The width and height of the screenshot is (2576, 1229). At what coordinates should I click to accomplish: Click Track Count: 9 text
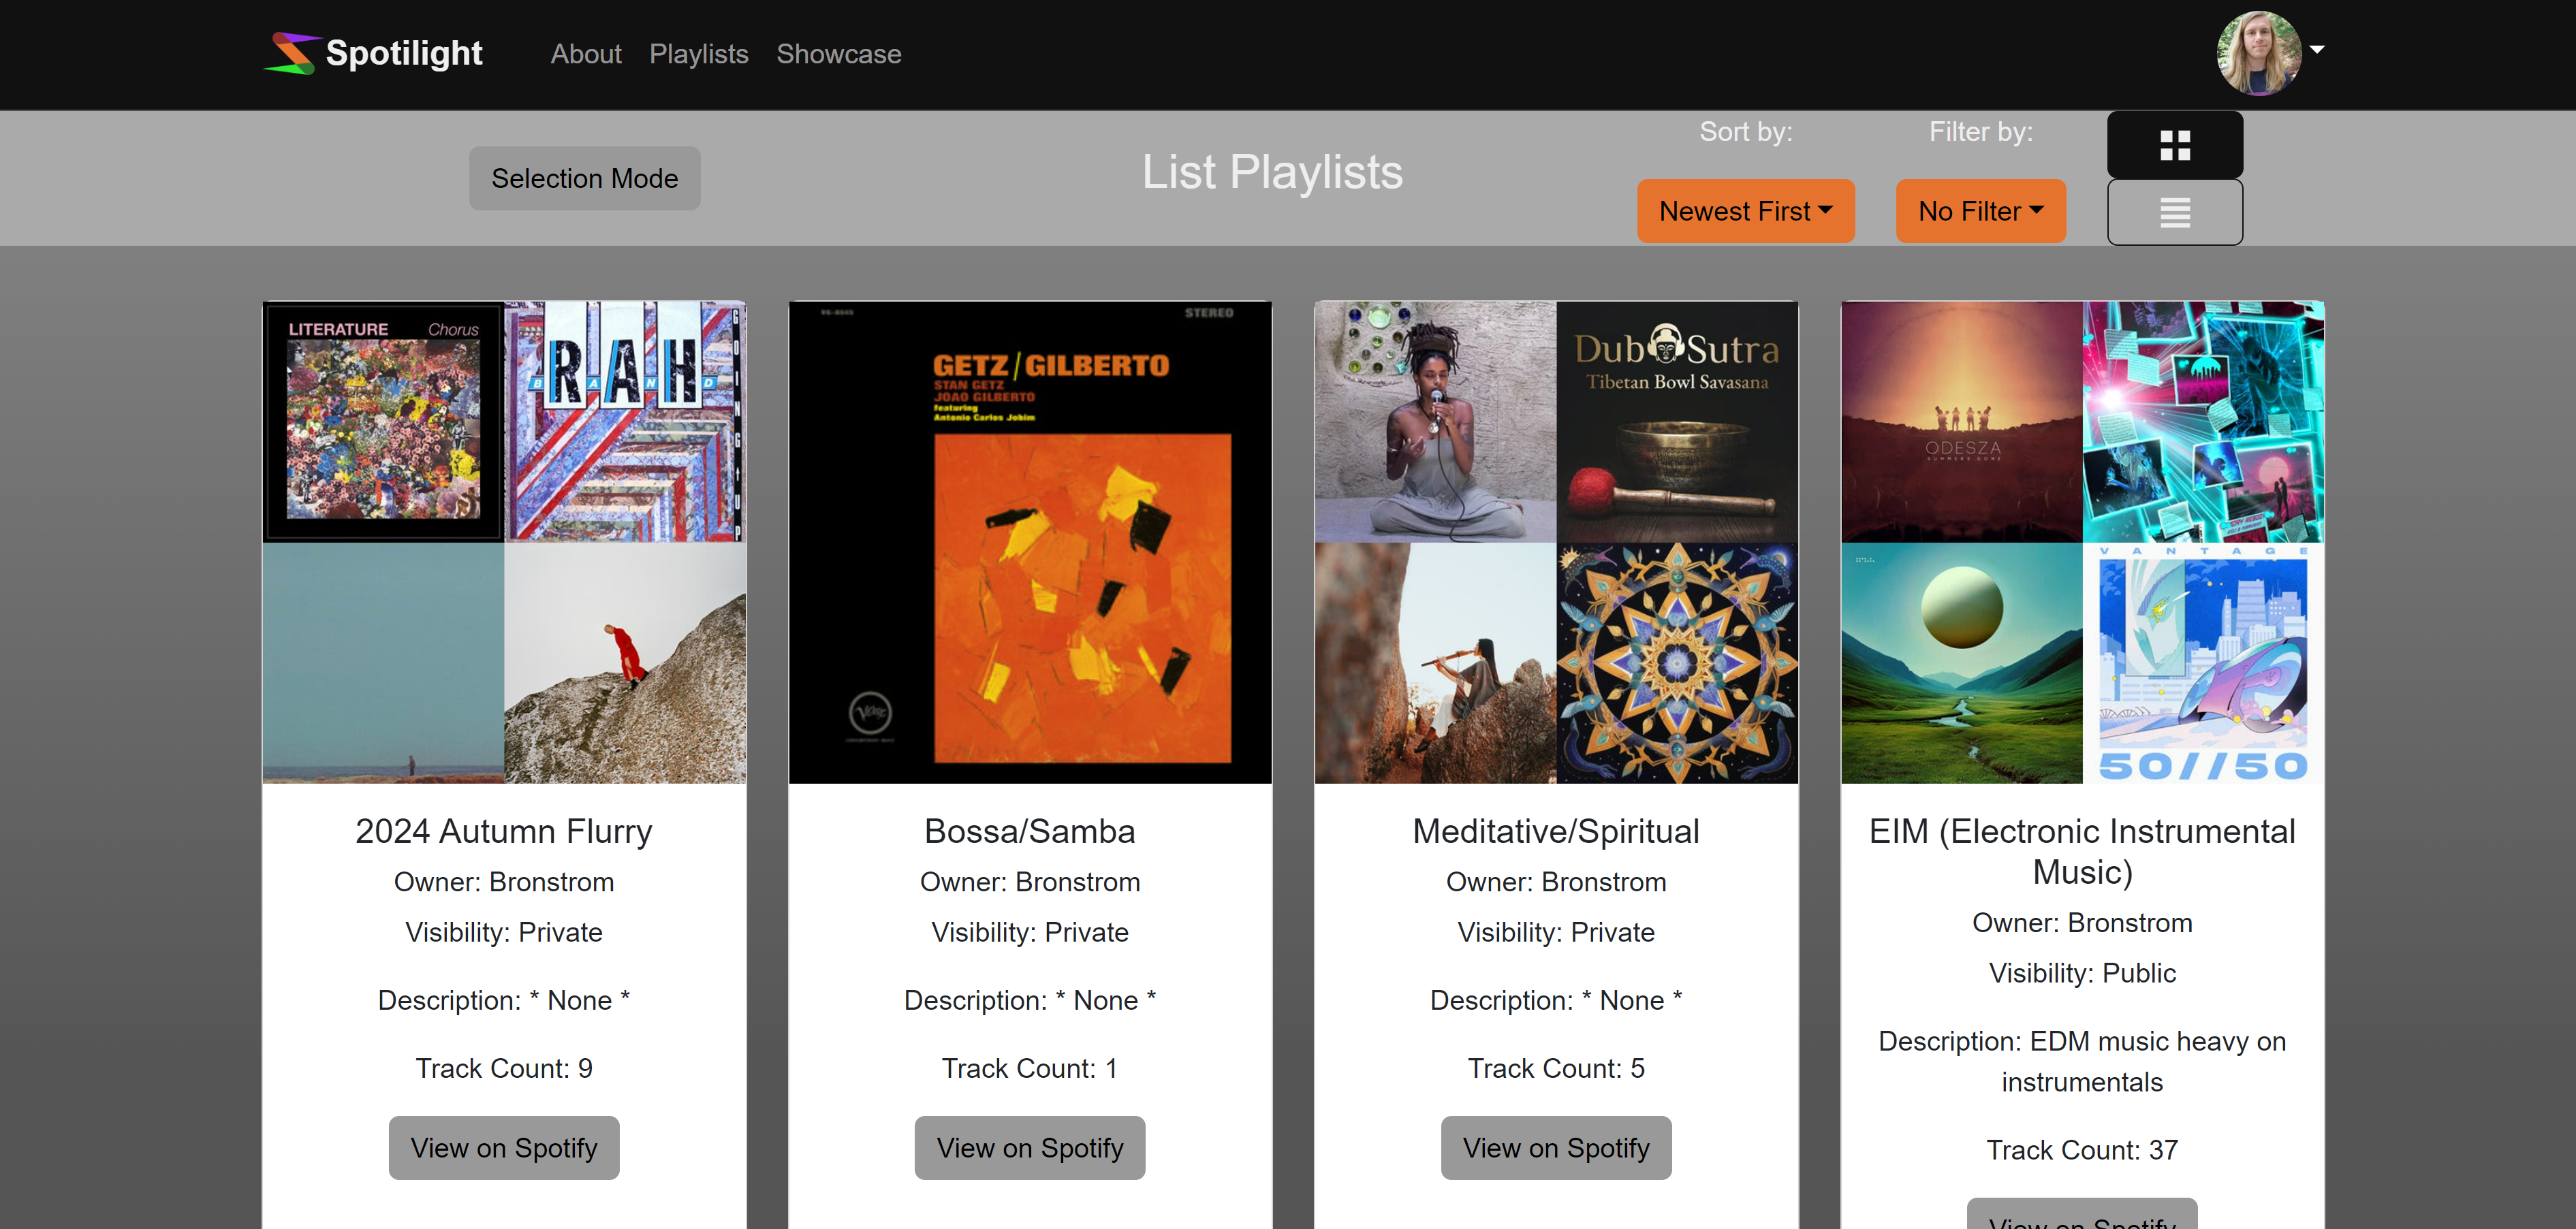503,1068
